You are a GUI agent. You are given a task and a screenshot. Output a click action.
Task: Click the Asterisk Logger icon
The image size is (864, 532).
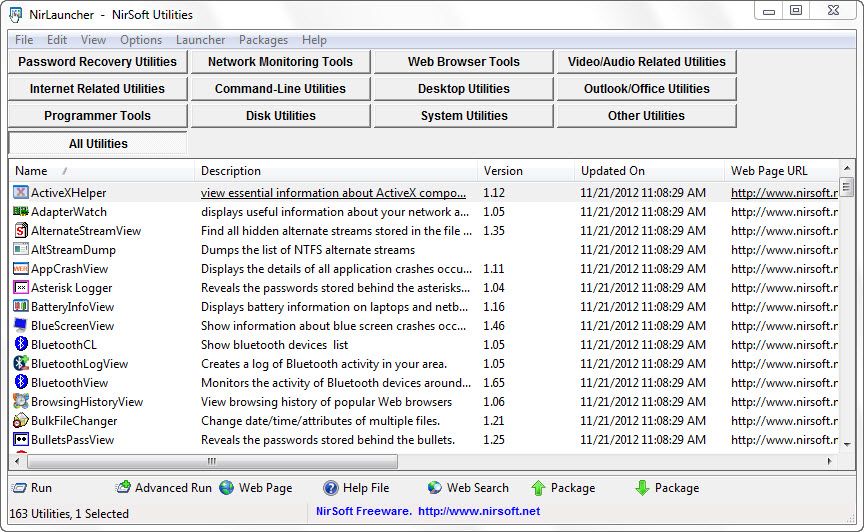click(x=20, y=287)
